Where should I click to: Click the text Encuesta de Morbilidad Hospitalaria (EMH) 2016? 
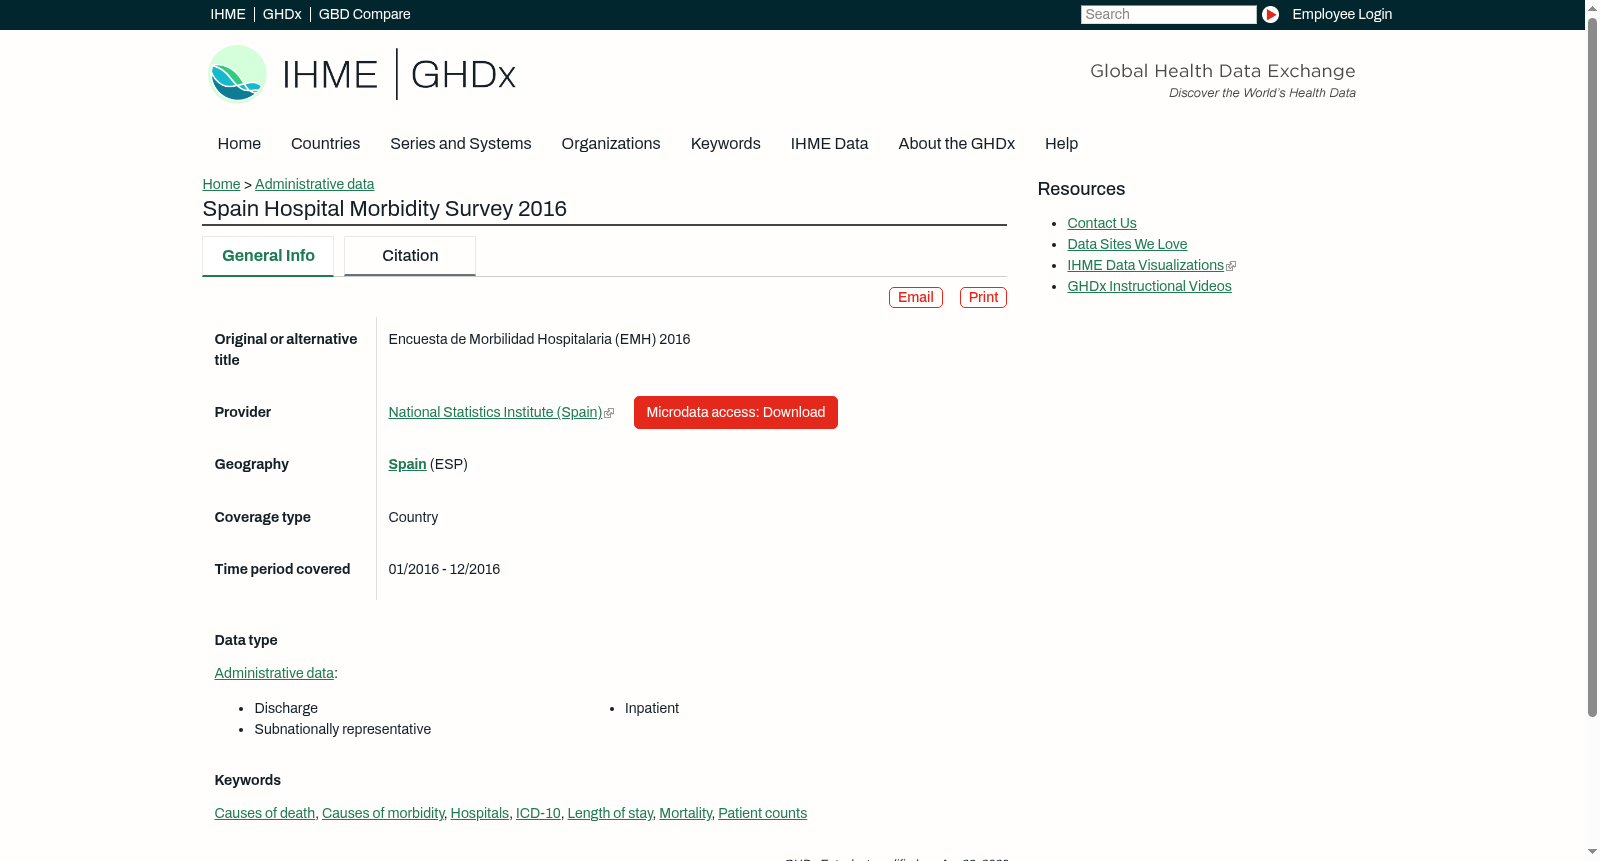pyautogui.click(x=540, y=339)
